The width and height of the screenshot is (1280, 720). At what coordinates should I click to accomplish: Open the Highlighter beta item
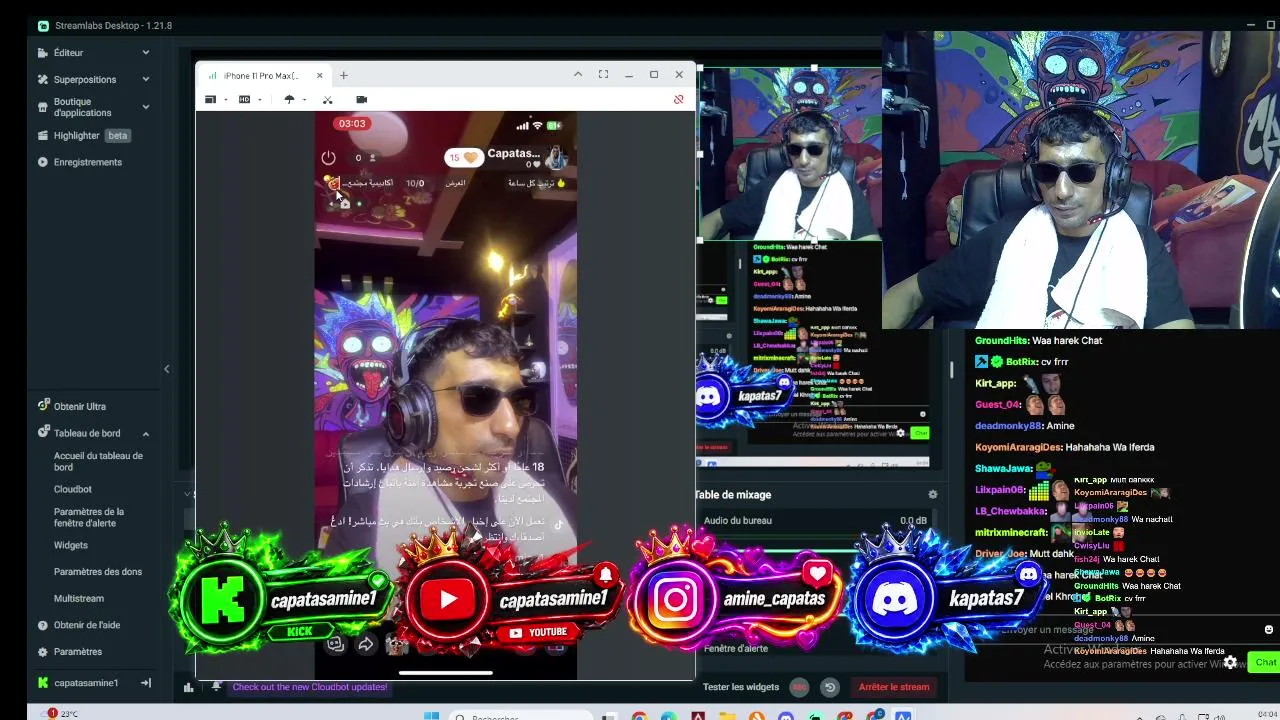(94, 135)
